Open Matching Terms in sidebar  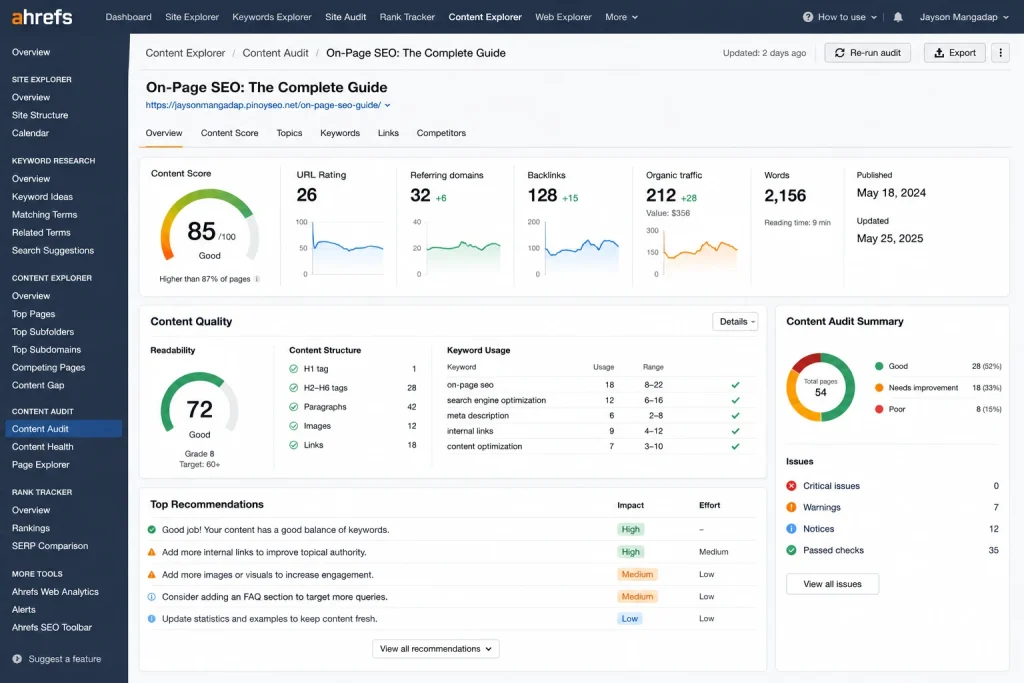44,215
